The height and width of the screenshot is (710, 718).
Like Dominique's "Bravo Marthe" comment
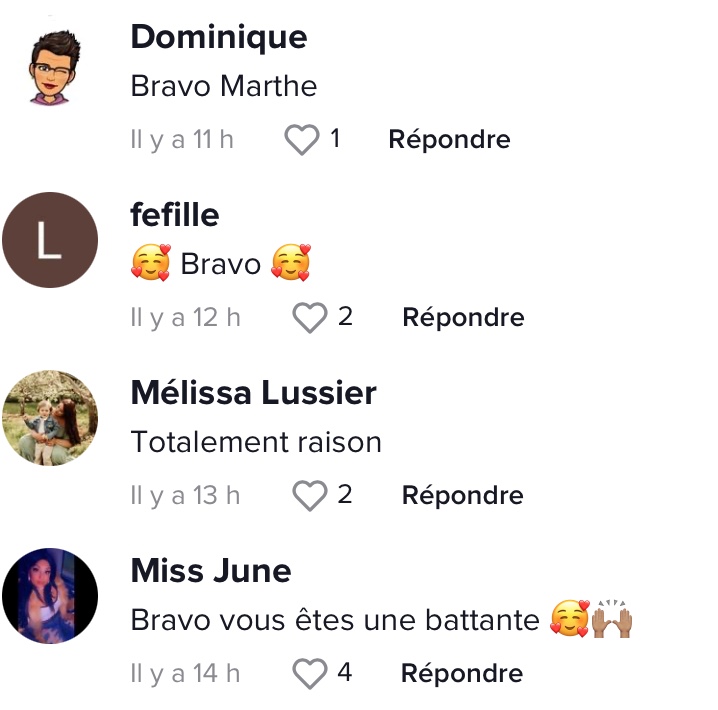click(302, 140)
